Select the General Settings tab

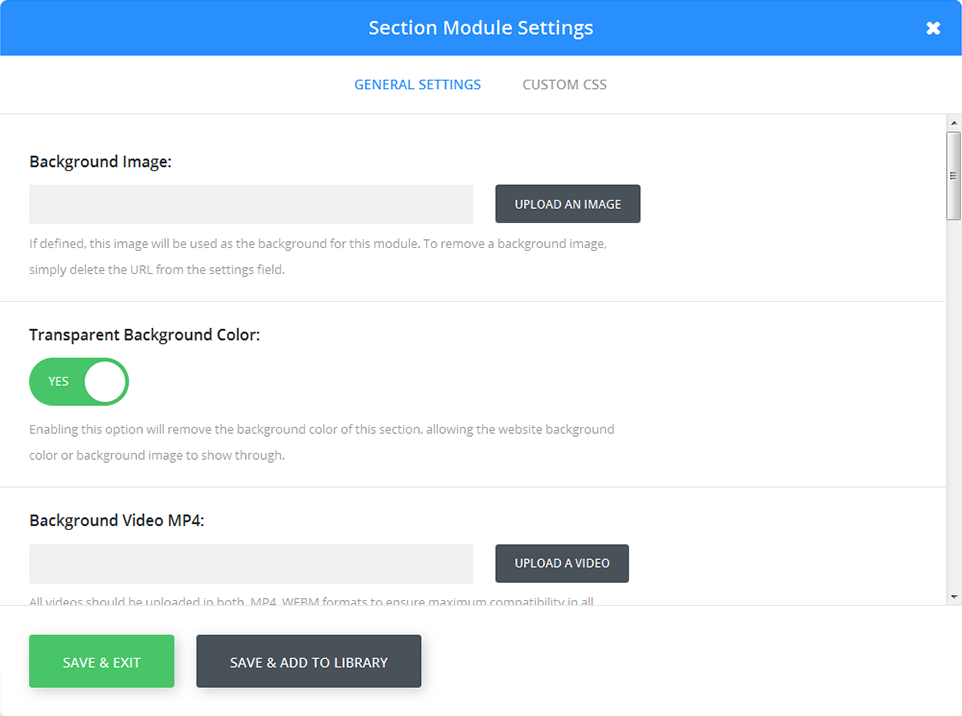click(417, 84)
